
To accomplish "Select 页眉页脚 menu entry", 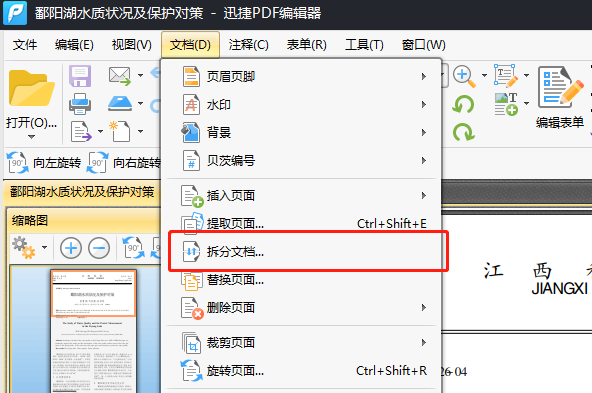I will [x=301, y=77].
